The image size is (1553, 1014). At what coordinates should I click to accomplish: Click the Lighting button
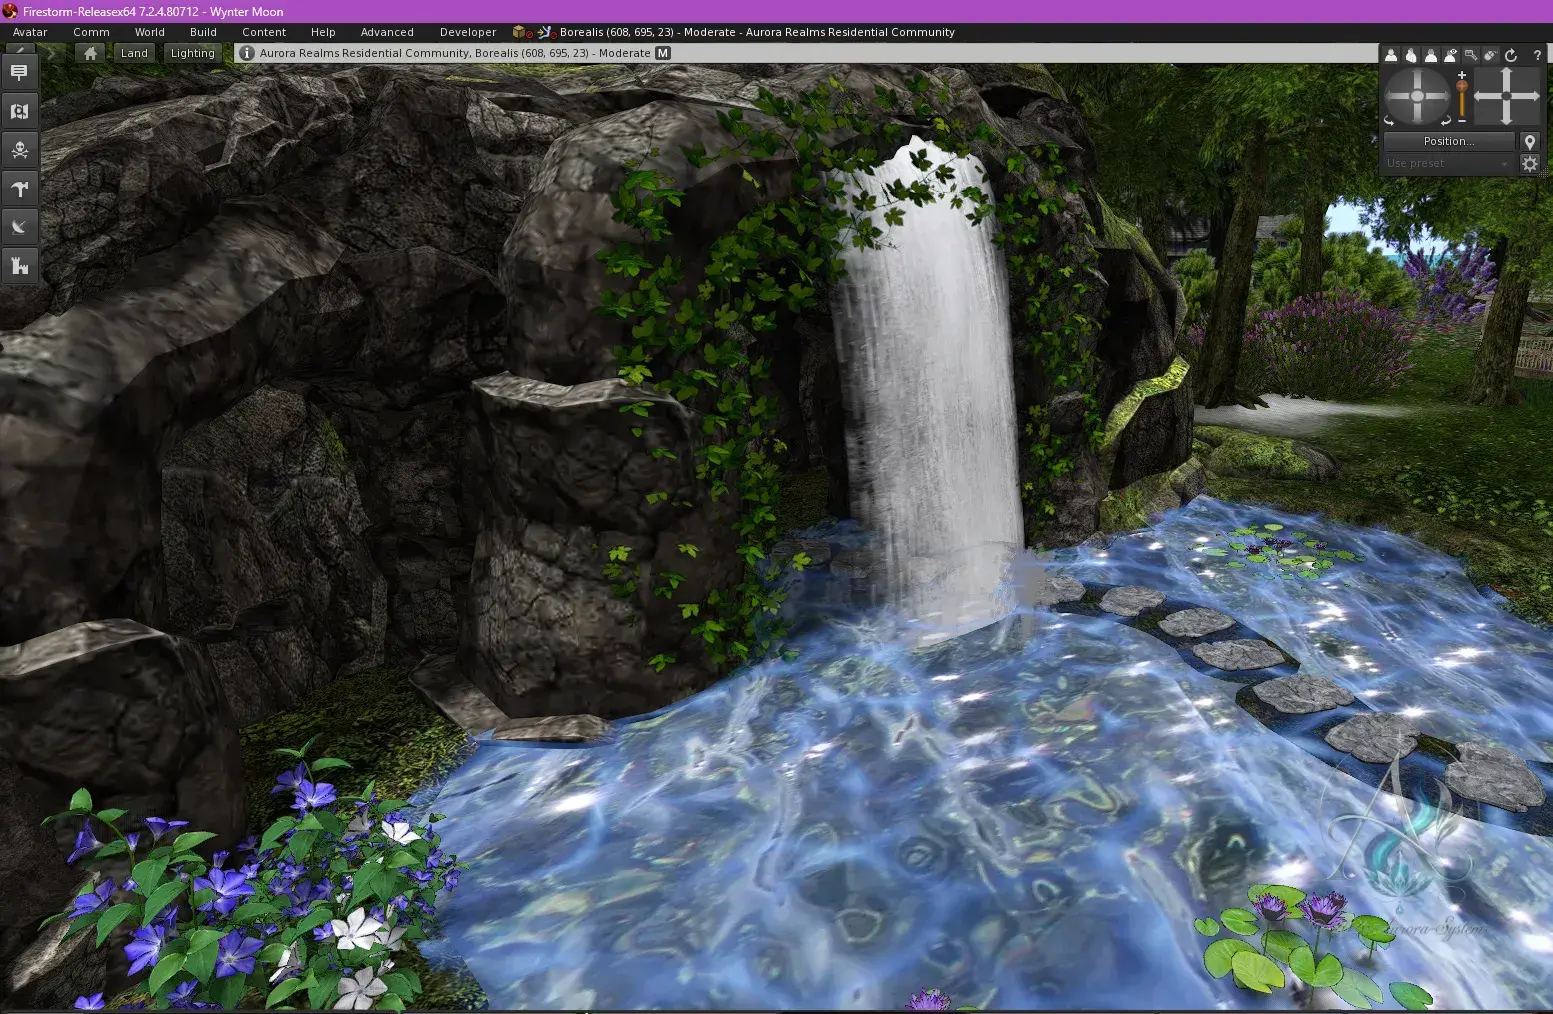193,53
